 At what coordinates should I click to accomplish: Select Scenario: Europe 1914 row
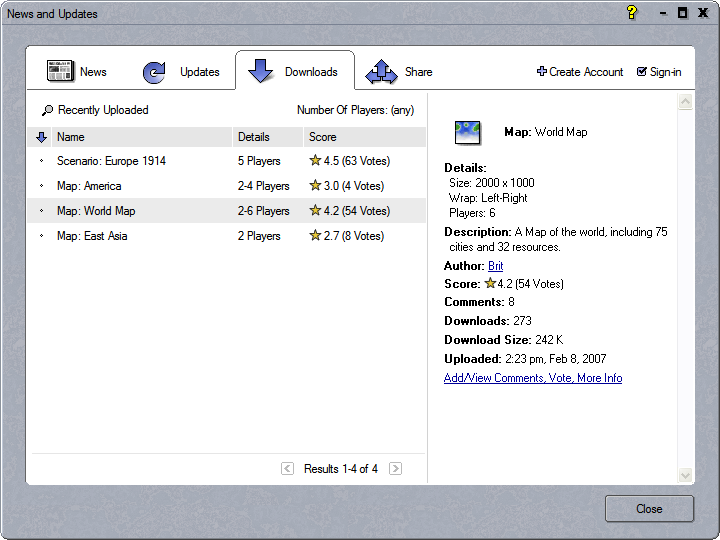[111, 161]
